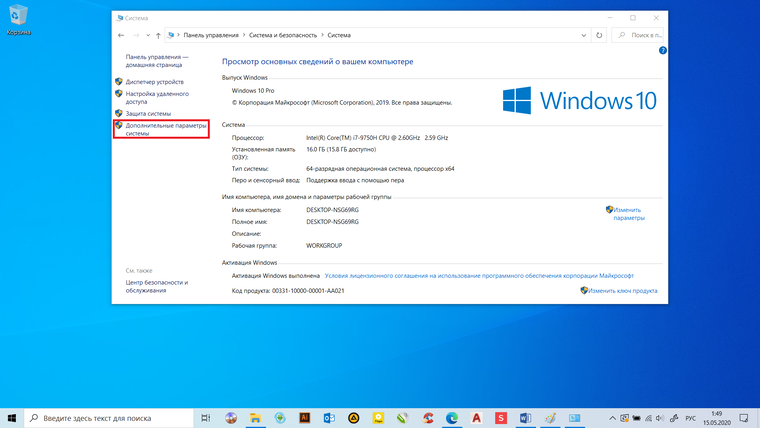Open Защита системы link
The height and width of the screenshot is (428, 760).
click(148, 113)
